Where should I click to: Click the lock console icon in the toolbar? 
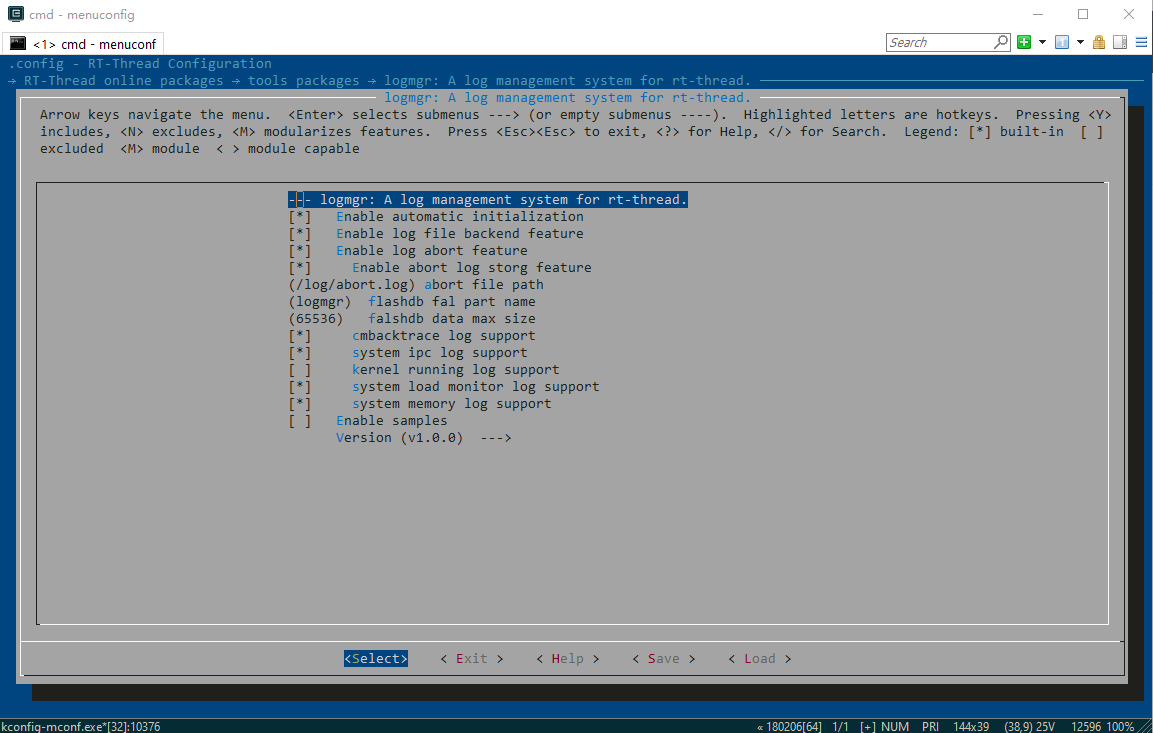coord(1098,42)
